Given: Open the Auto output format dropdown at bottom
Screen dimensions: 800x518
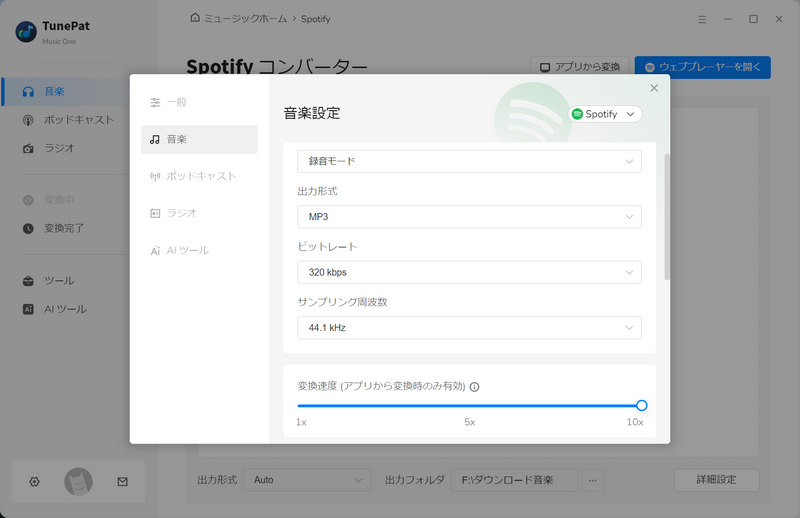Looking at the screenshot, I should click(x=307, y=480).
